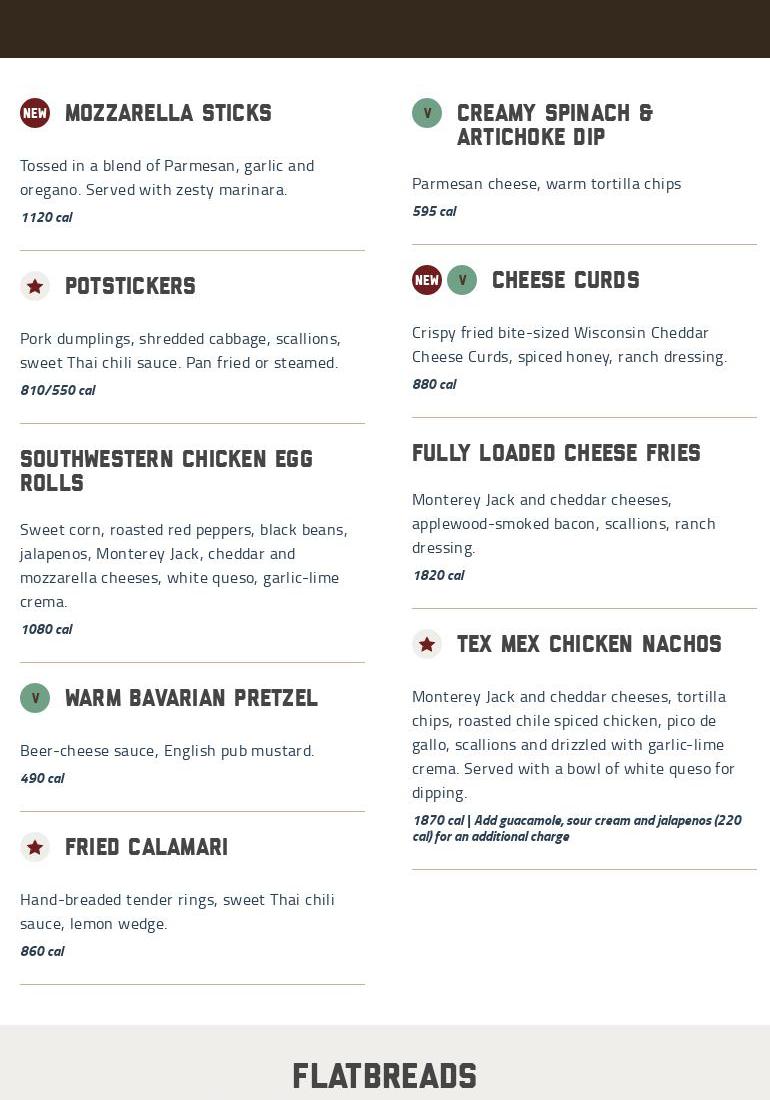The height and width of the screenshot is (1100, 770).
Task: Click the Fully Loaded Cheese Fries description
Action: [564, 523]
